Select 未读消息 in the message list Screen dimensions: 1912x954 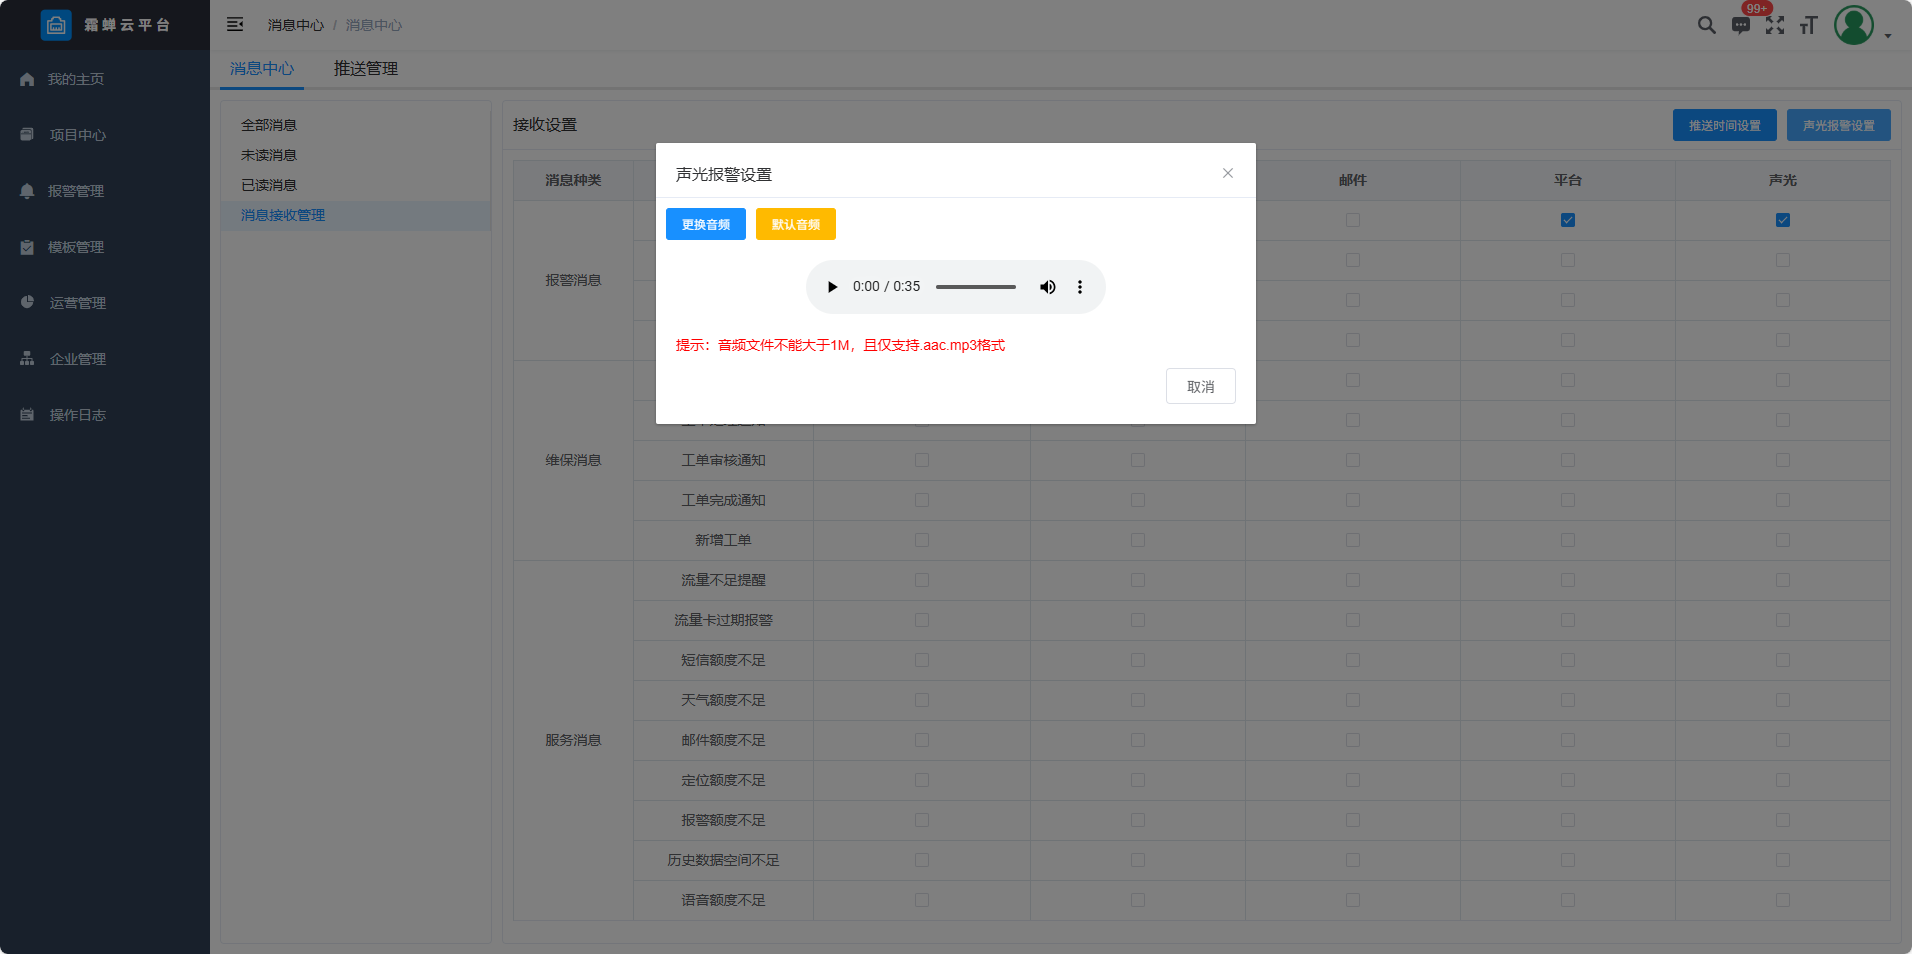click(x=269, y=155)
